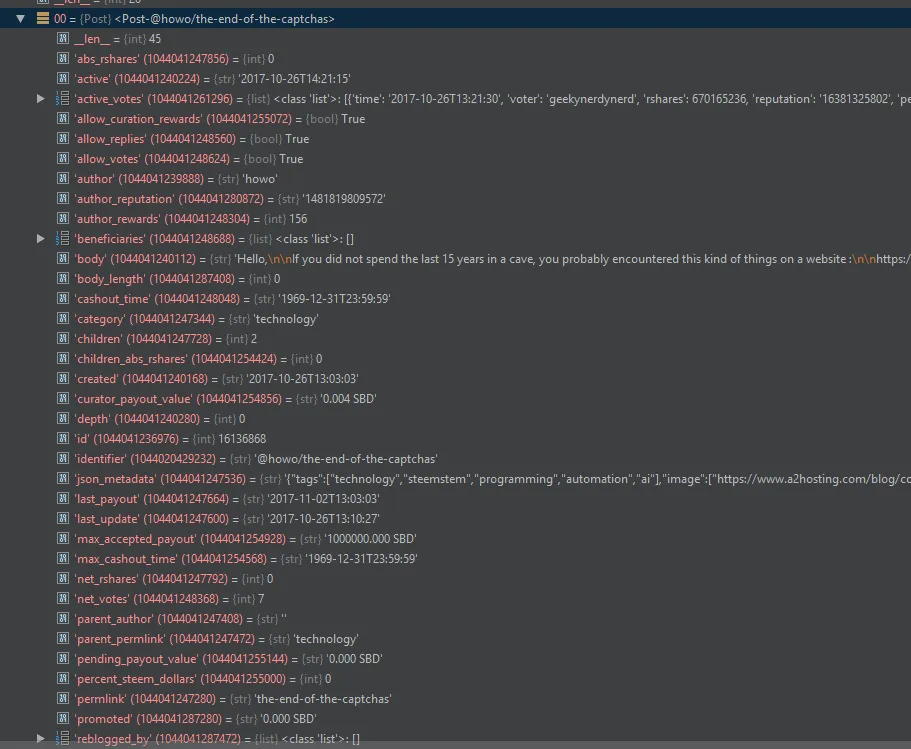This screenshot has width=911, height=749.
Task: Select the 'created' timestamp variable row
Action: click(x=456, y=379)
